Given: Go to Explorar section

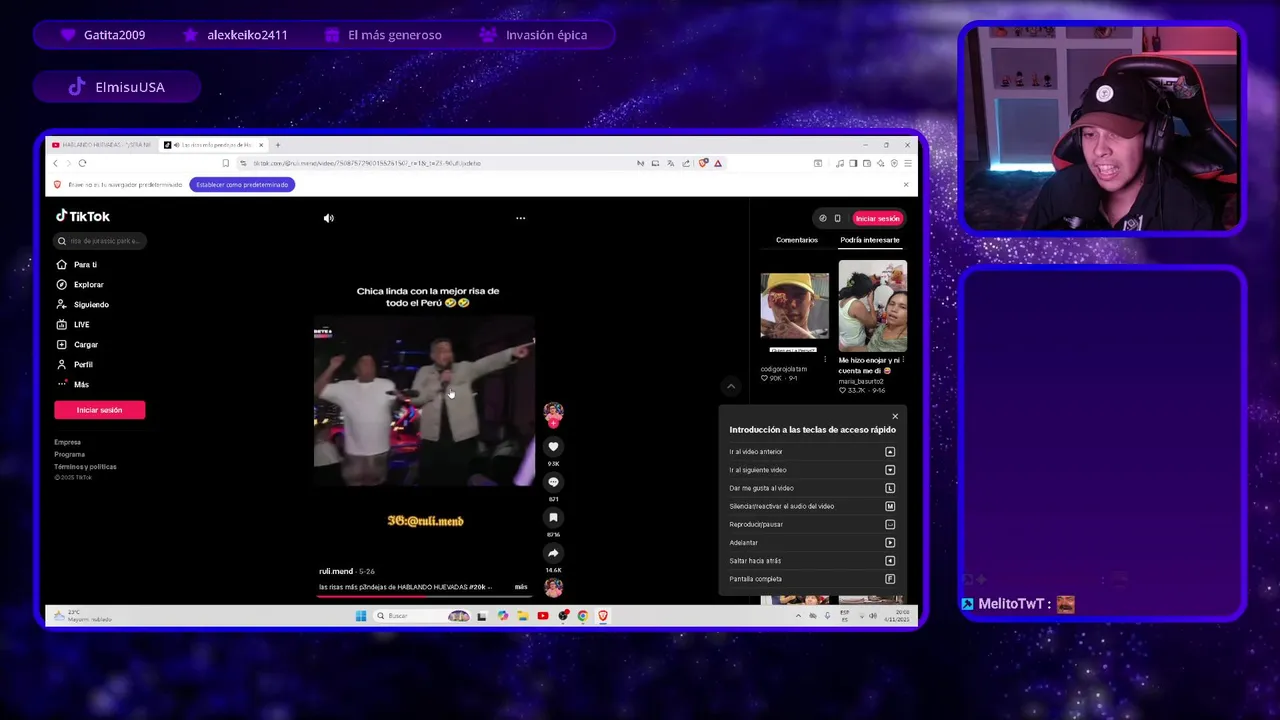Looking at the screenshot, I should coord(88,285).
